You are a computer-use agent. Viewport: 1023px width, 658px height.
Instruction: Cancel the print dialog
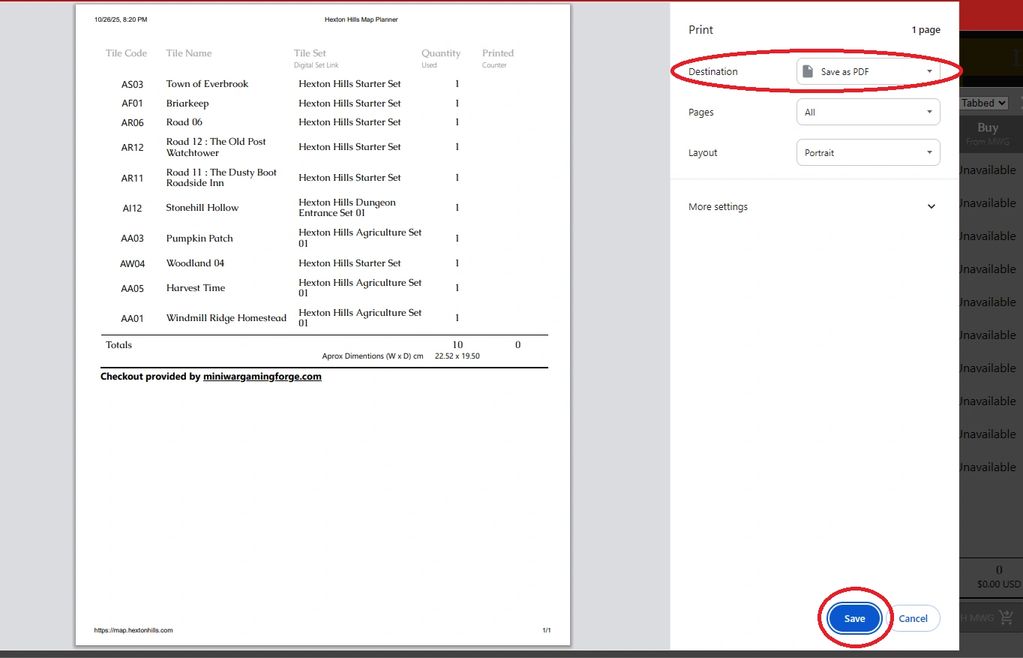[x=913, y=618]
